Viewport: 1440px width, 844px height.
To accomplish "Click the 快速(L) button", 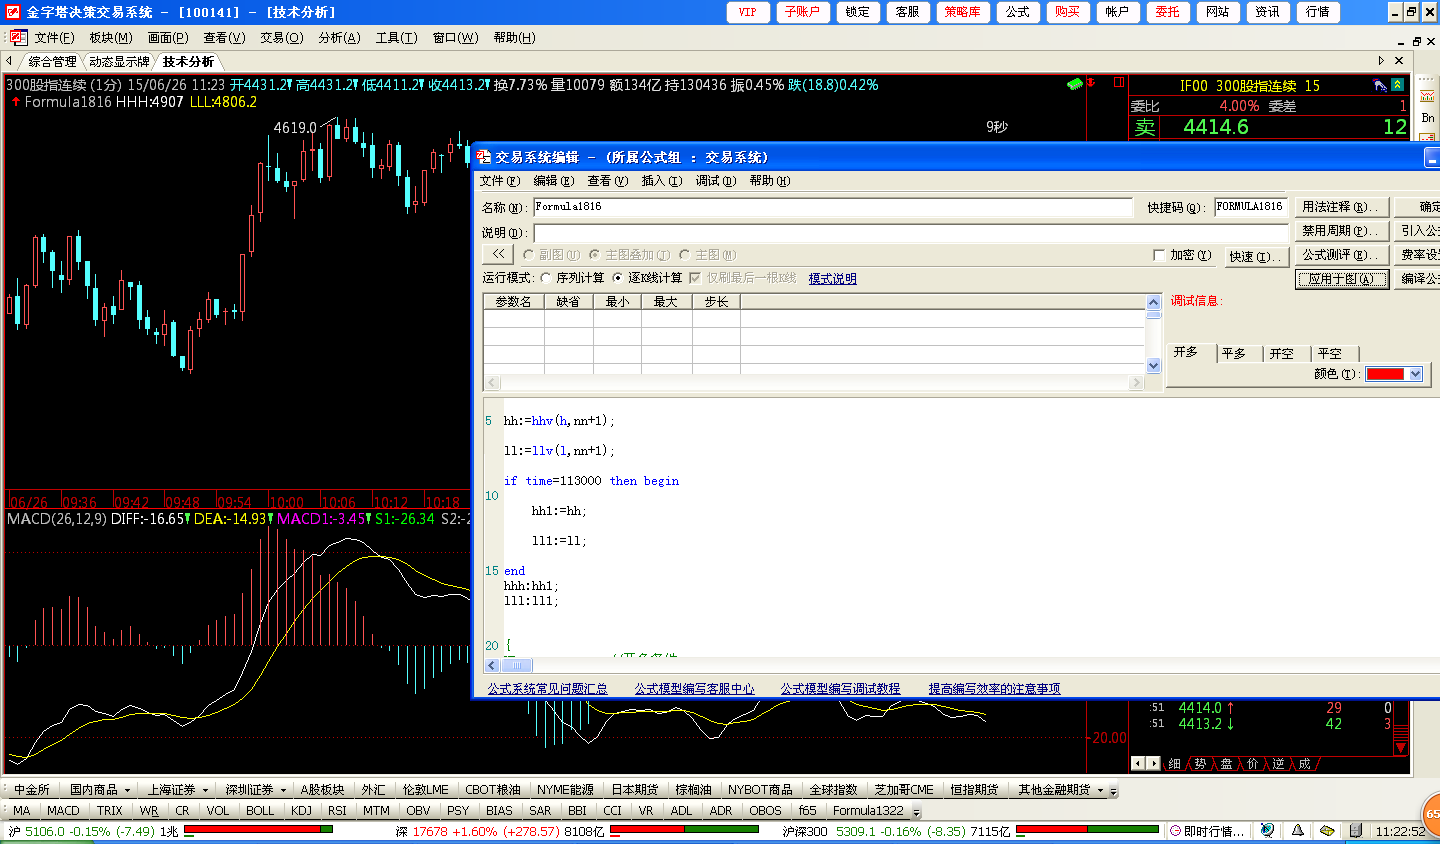I will (1255, 256).
